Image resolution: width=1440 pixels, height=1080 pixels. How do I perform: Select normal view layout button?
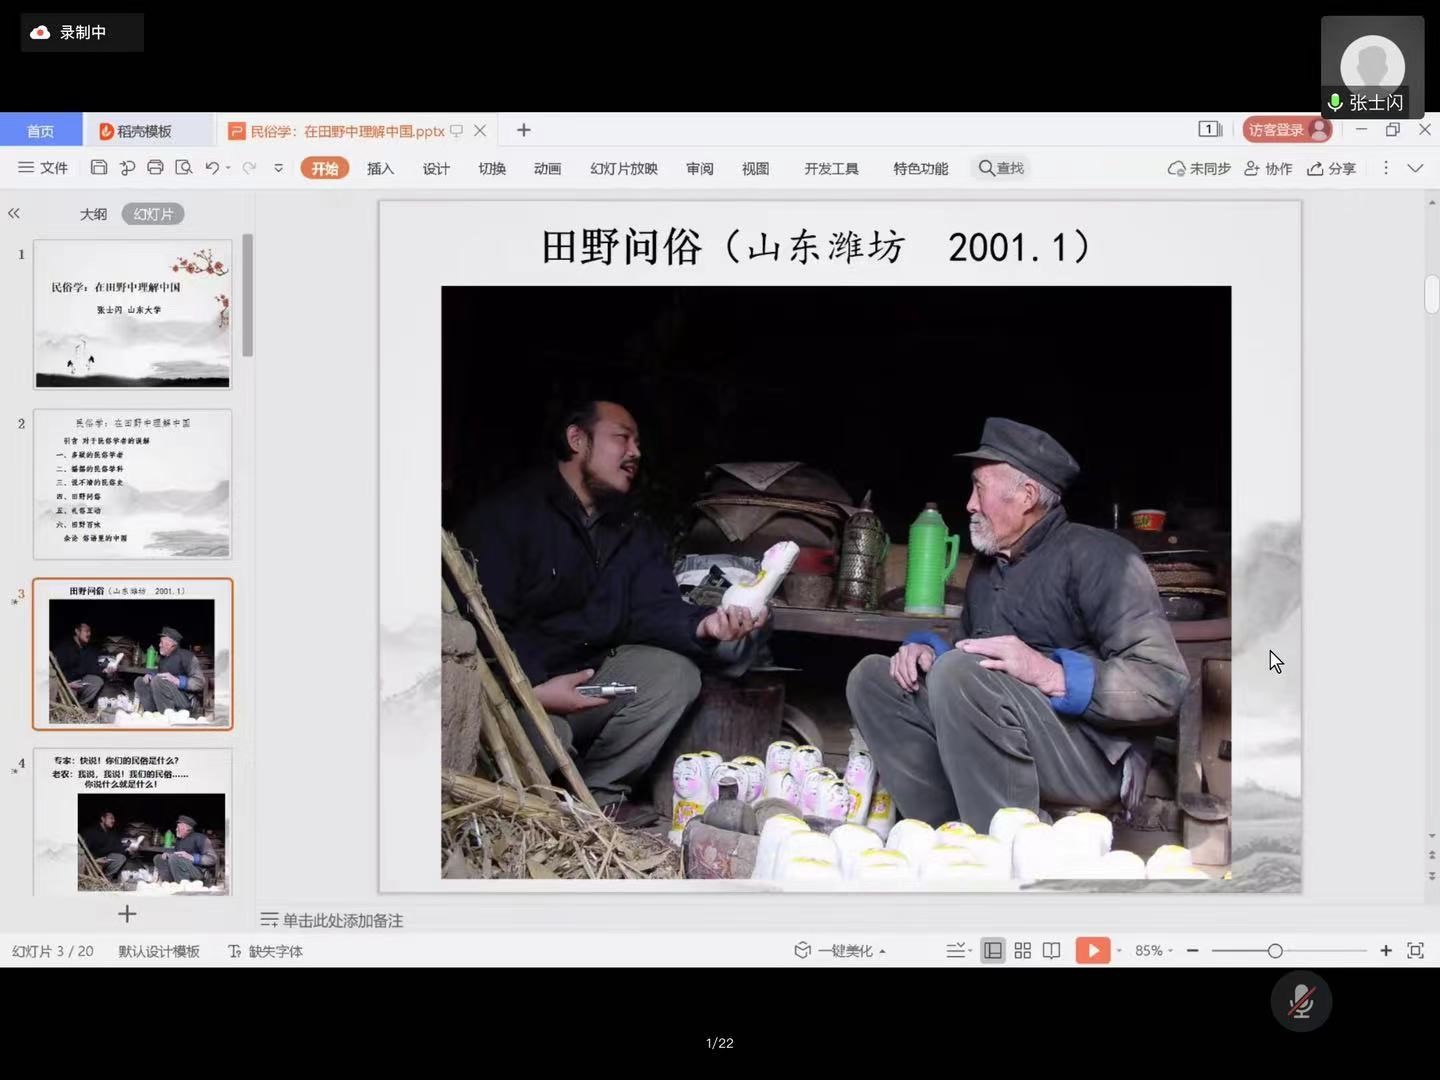point(992,951)
